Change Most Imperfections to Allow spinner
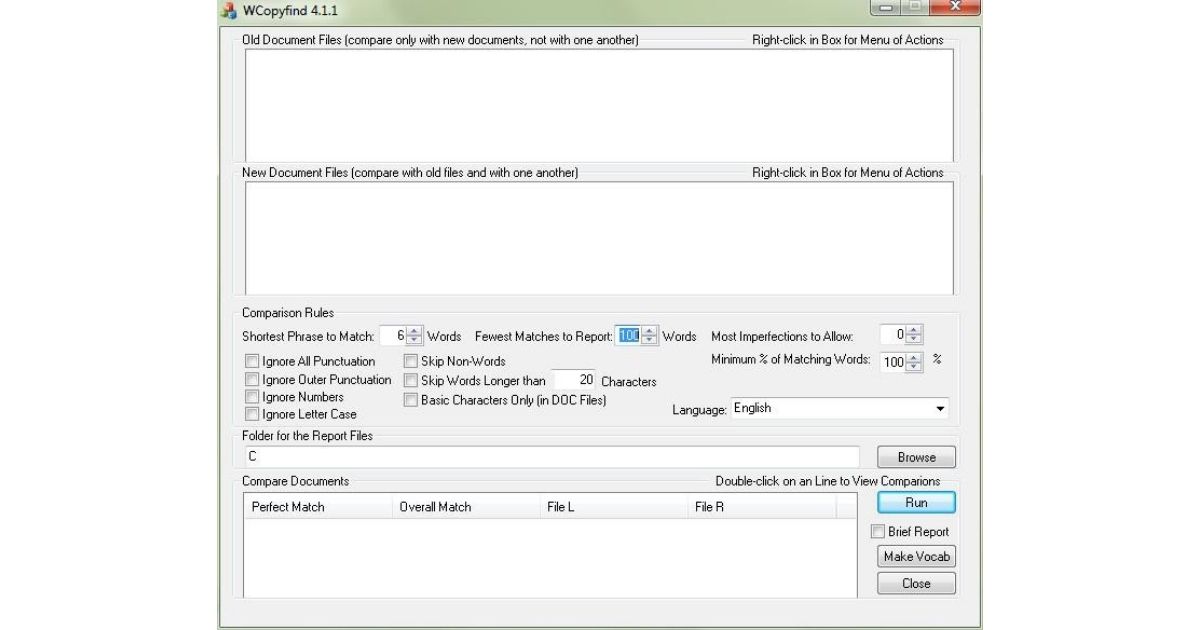 point(914,336)
